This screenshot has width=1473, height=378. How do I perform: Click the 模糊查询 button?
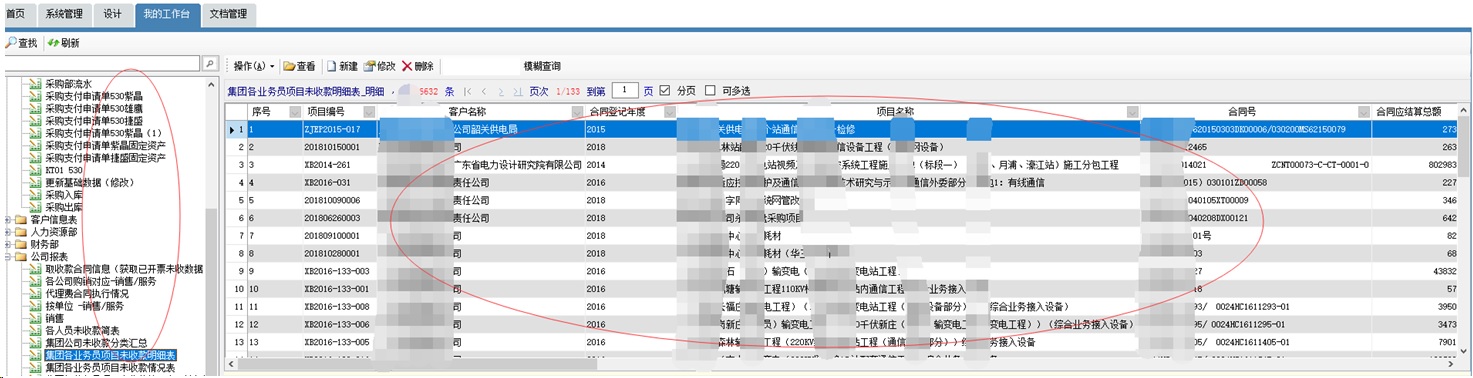[542, 66]
